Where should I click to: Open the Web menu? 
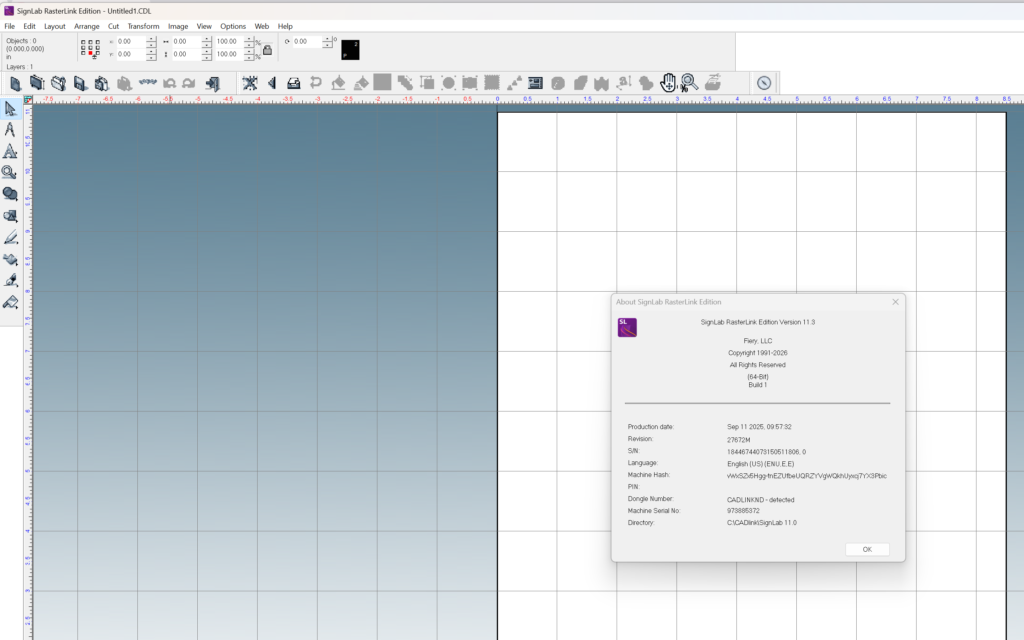(262, 26)
